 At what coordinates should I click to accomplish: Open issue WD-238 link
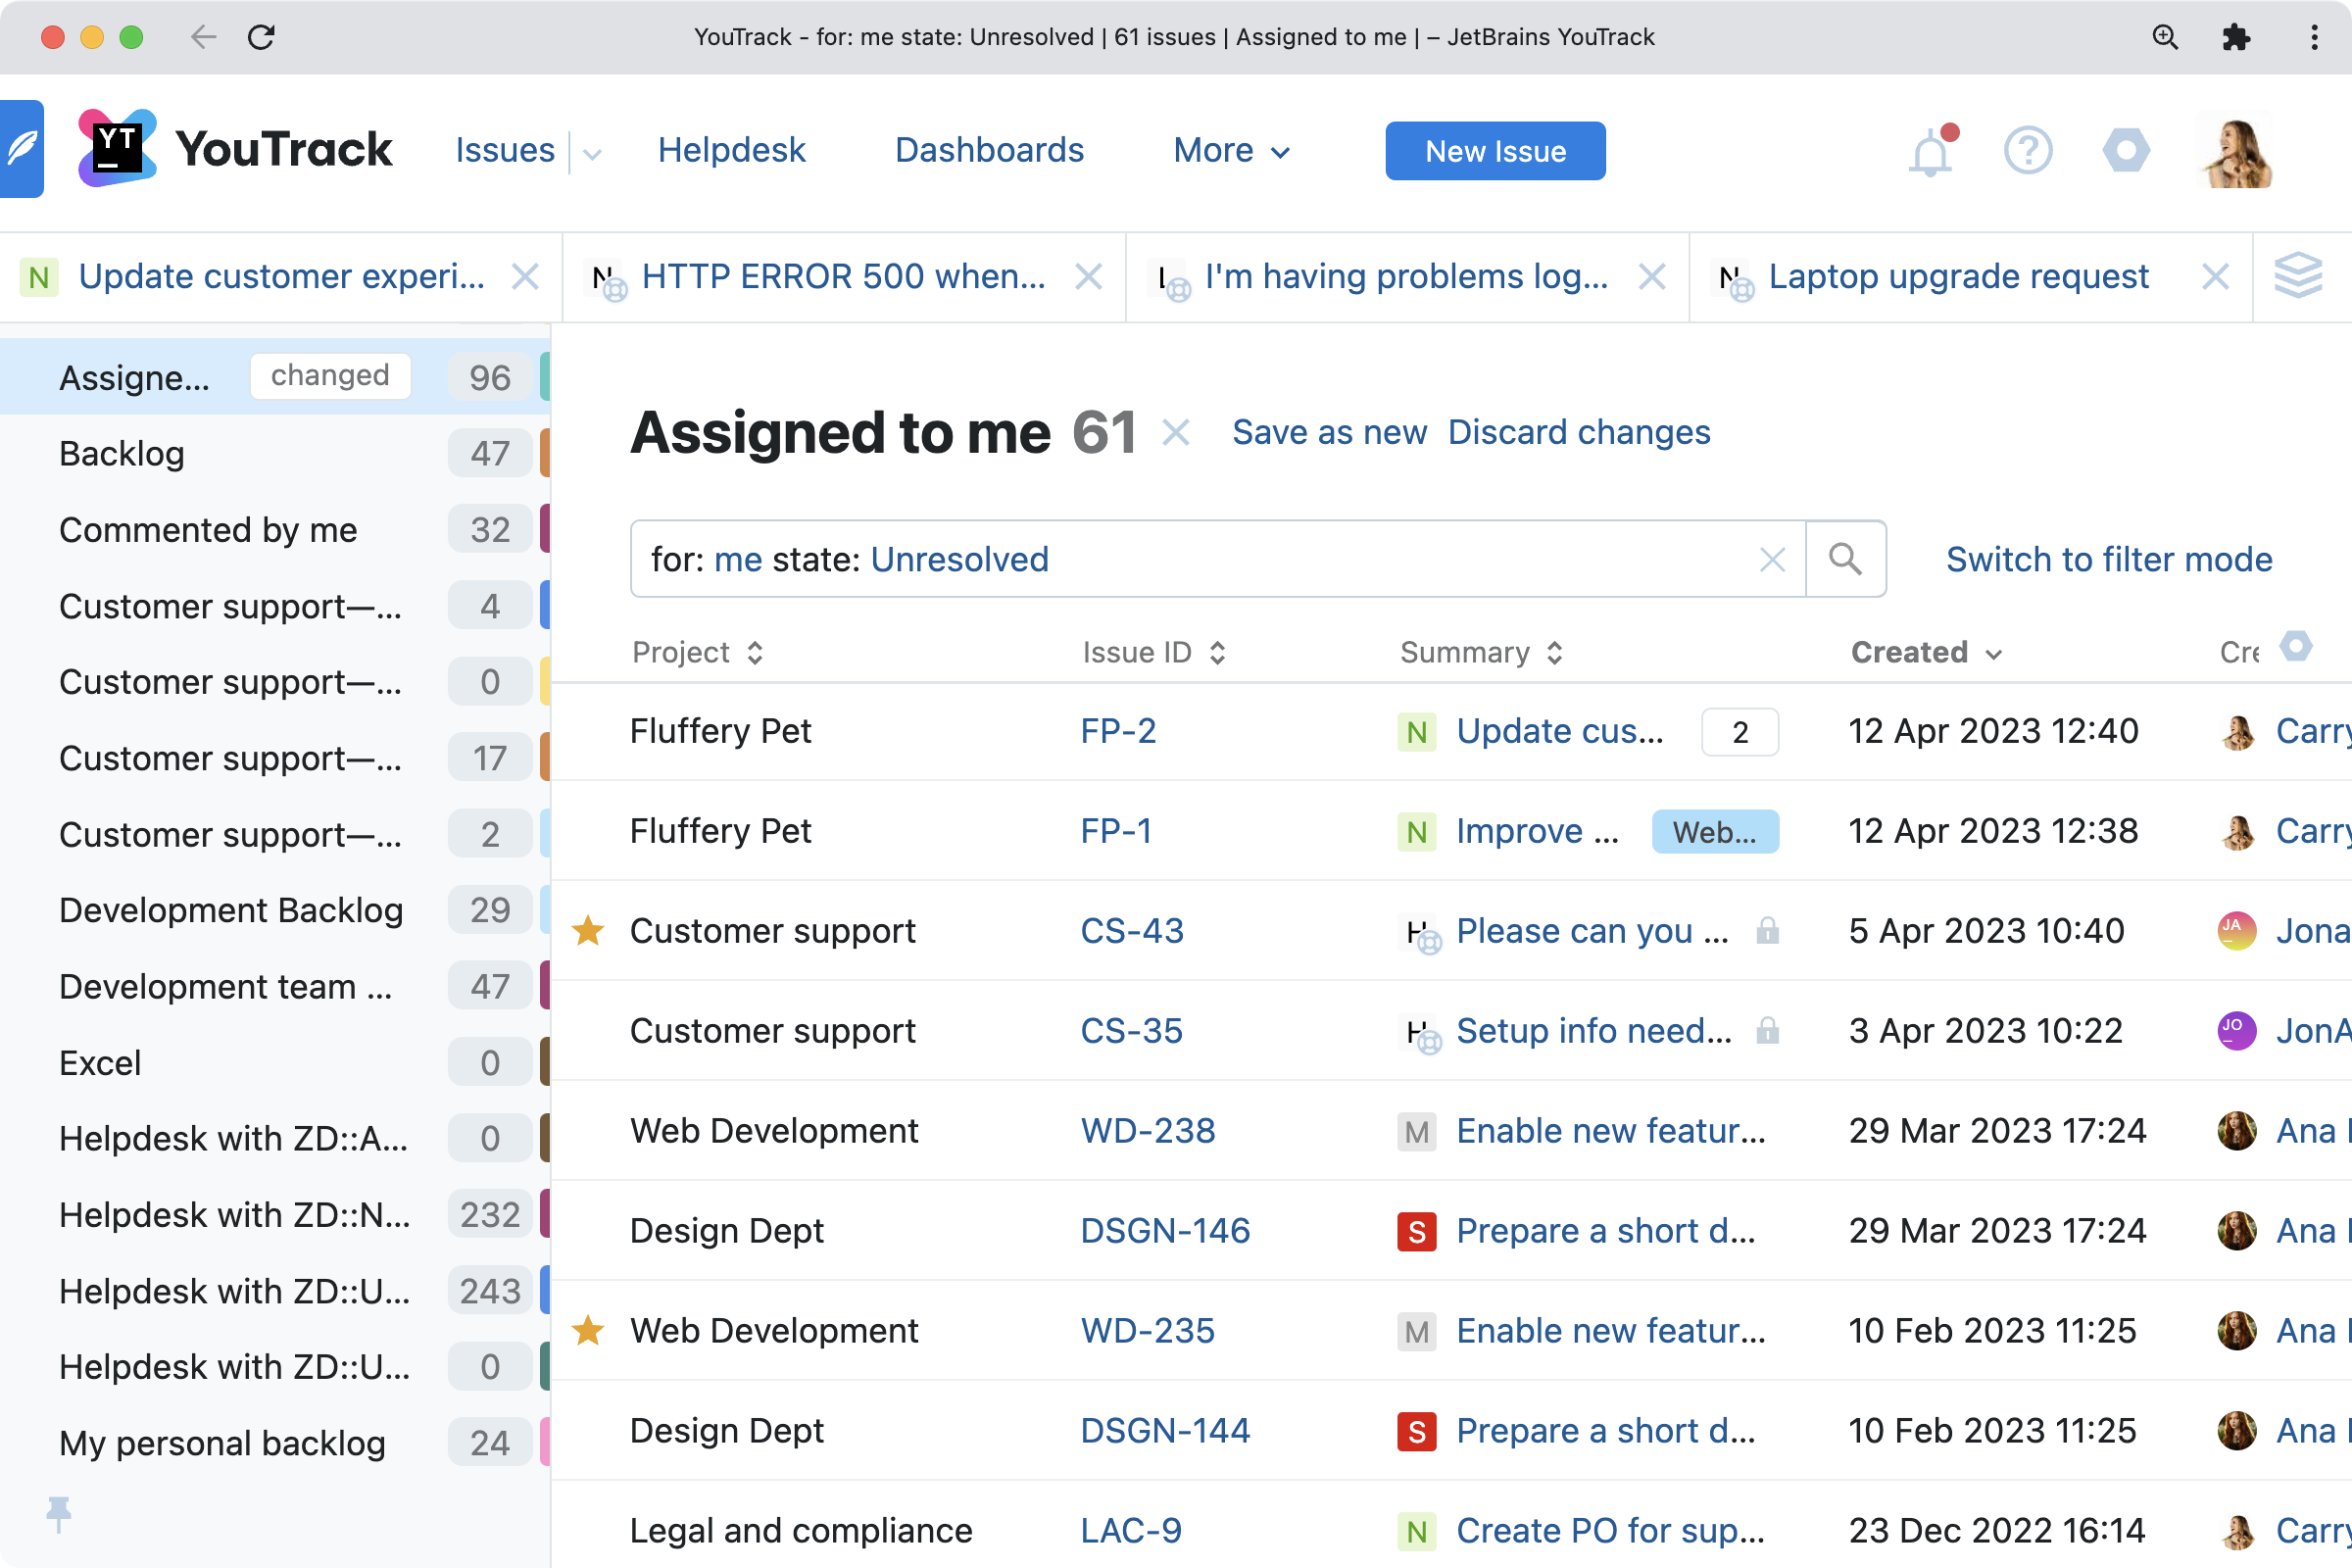click(1147, 1131)
